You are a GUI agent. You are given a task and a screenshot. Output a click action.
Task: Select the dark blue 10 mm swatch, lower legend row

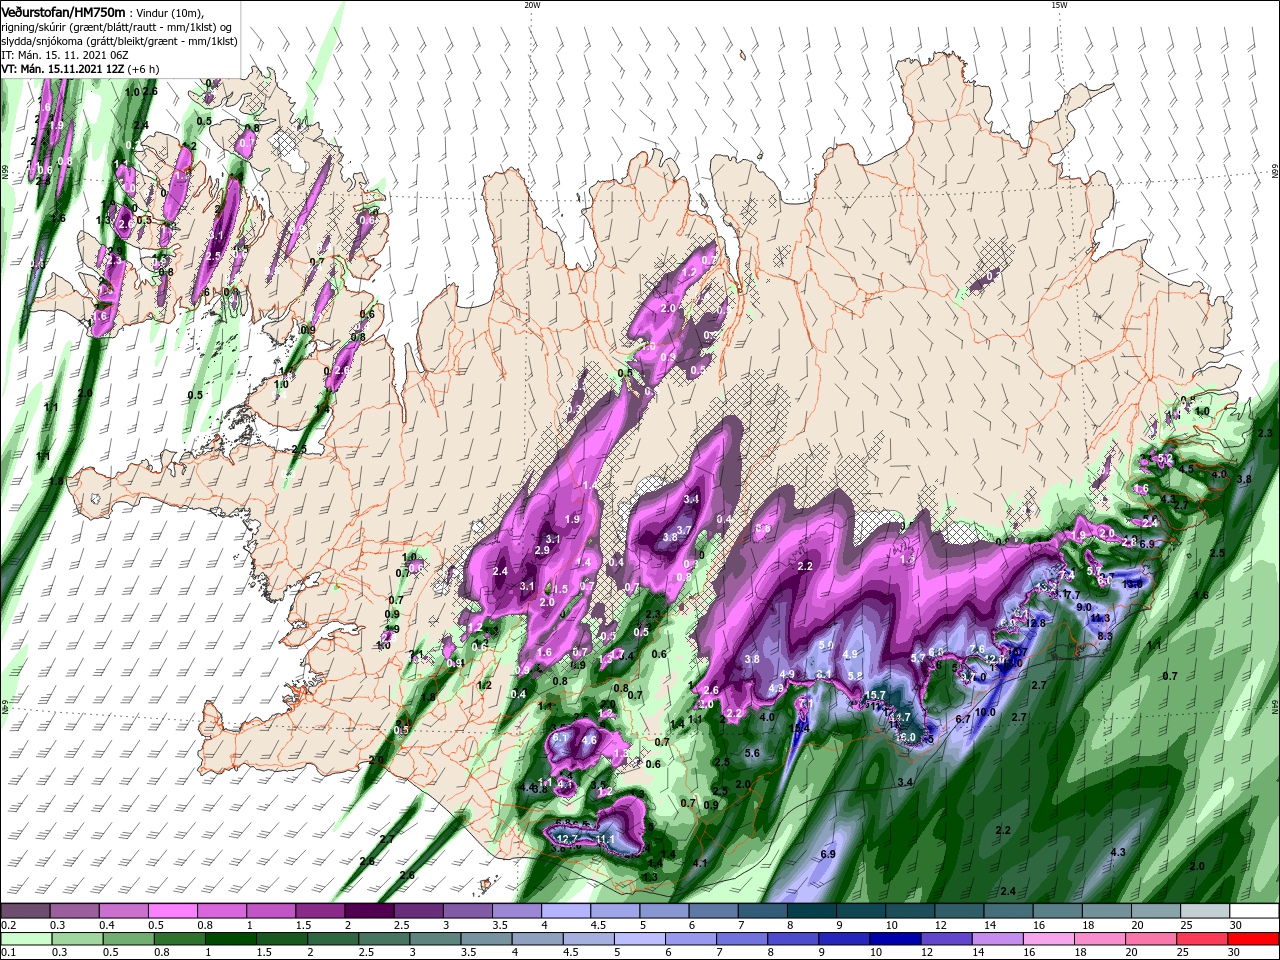[x=894, y=939]
